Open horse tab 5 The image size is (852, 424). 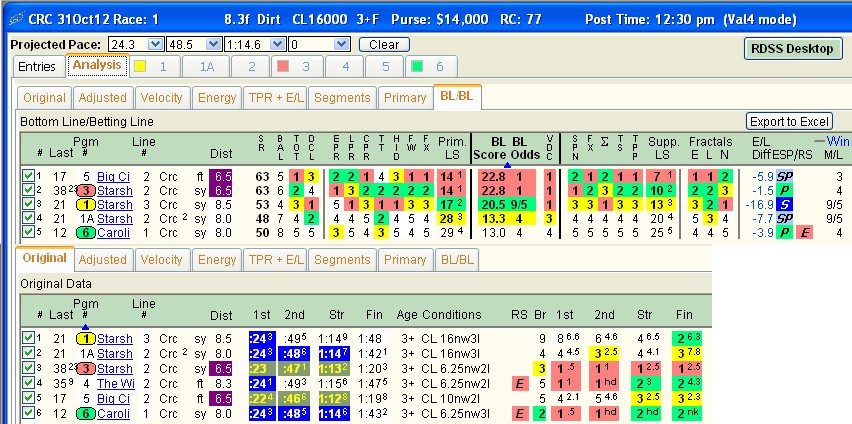(385, 67)
